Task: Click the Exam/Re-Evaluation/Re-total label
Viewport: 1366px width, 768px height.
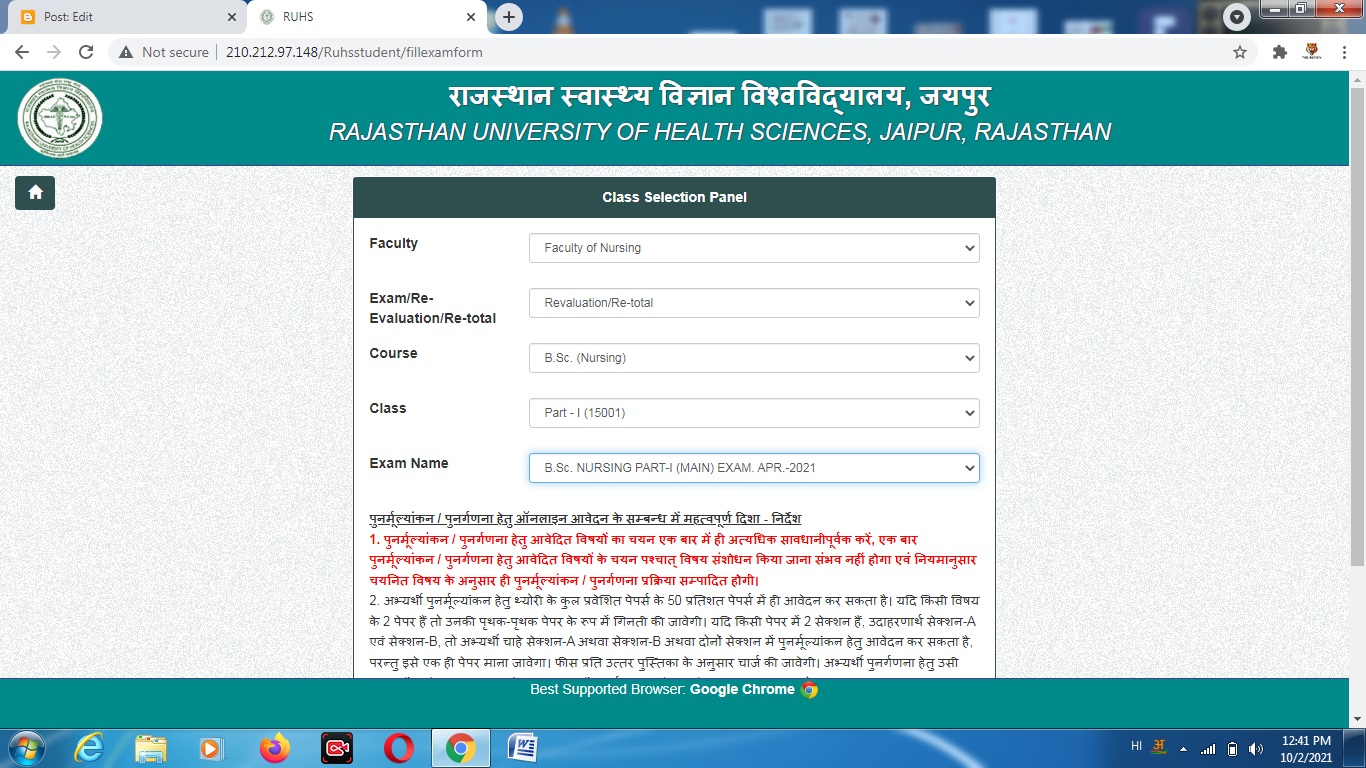Action: point(433,308)
